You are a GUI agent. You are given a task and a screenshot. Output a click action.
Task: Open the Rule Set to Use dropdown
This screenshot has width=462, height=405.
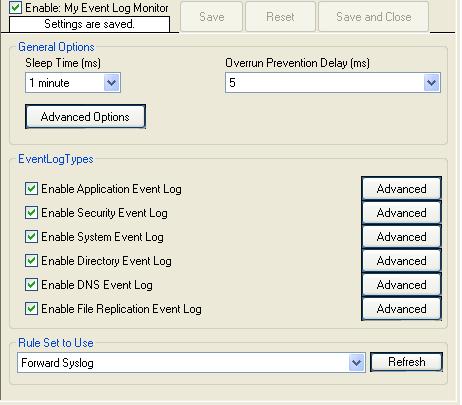pyautogui.click(x=356, y=362)
